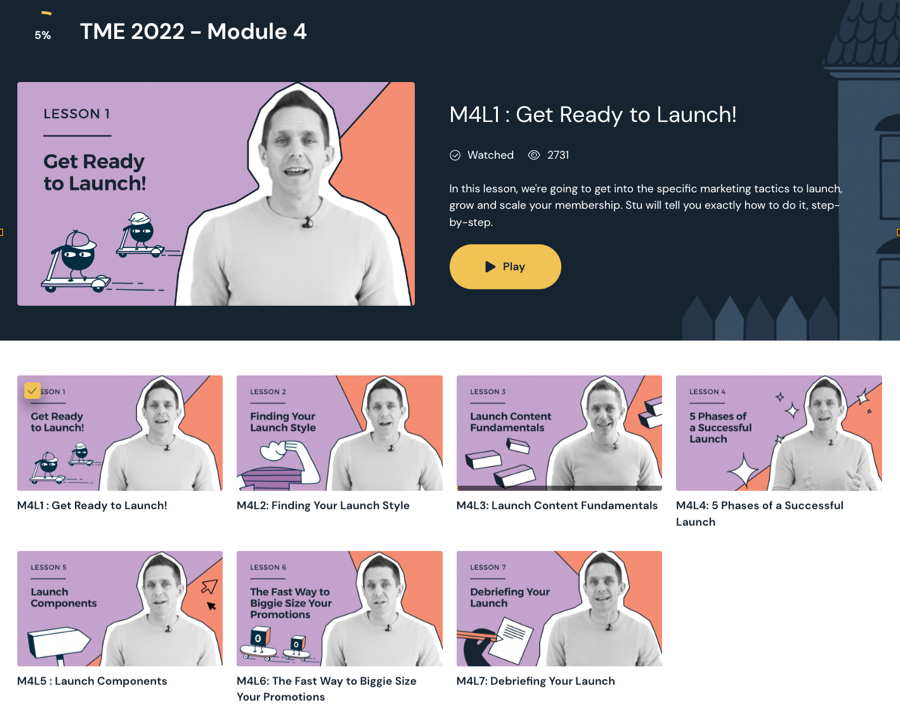Click the M4L2: Finding Your Launch Style link
Image resolution: width=900 pixels, height=726 pixels.
pyautogui.click(x=323, y=506)
